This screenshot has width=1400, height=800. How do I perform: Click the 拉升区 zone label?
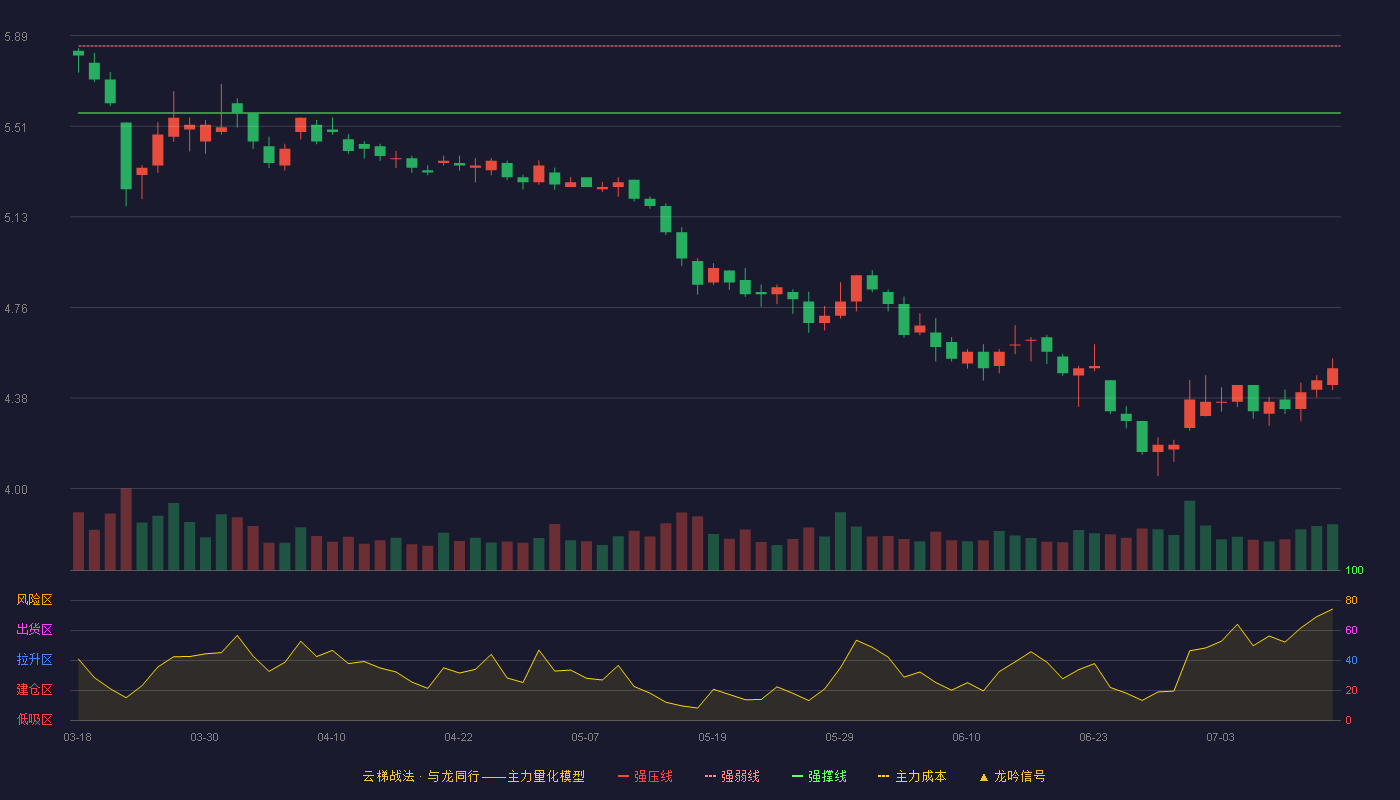[x=34, y=660]
